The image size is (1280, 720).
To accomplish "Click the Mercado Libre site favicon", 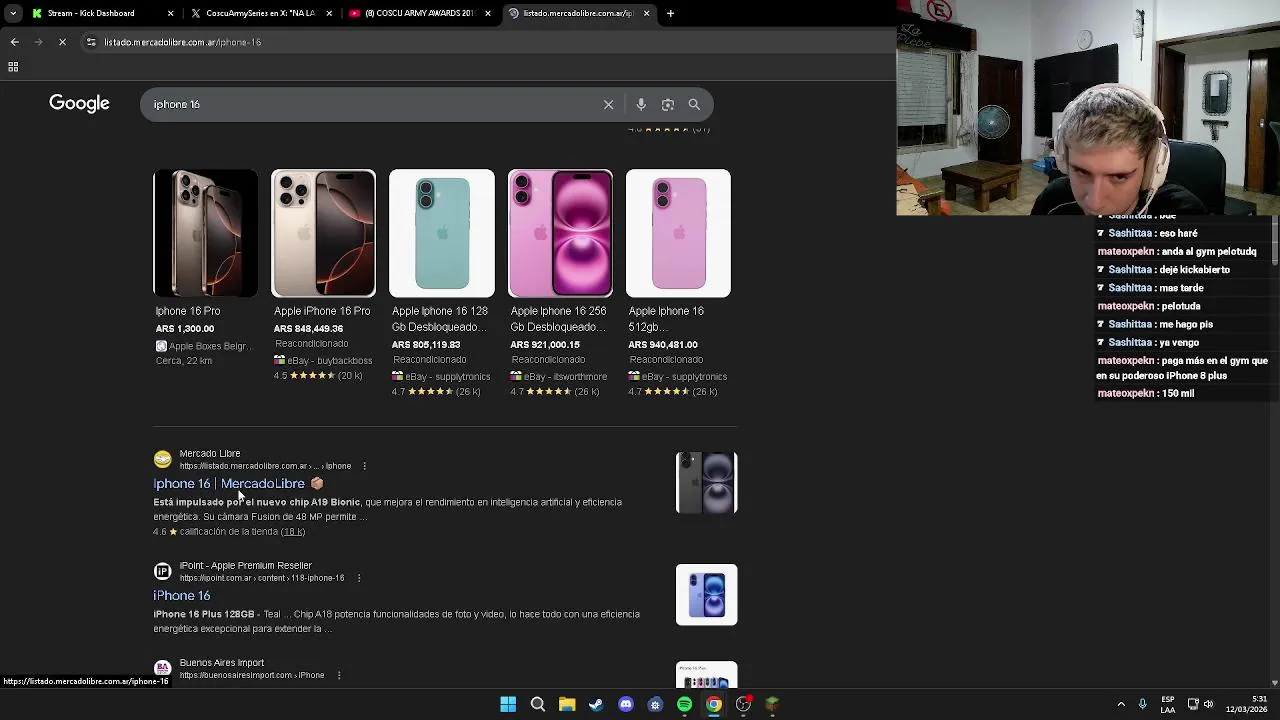I will [x=162, y=459].
